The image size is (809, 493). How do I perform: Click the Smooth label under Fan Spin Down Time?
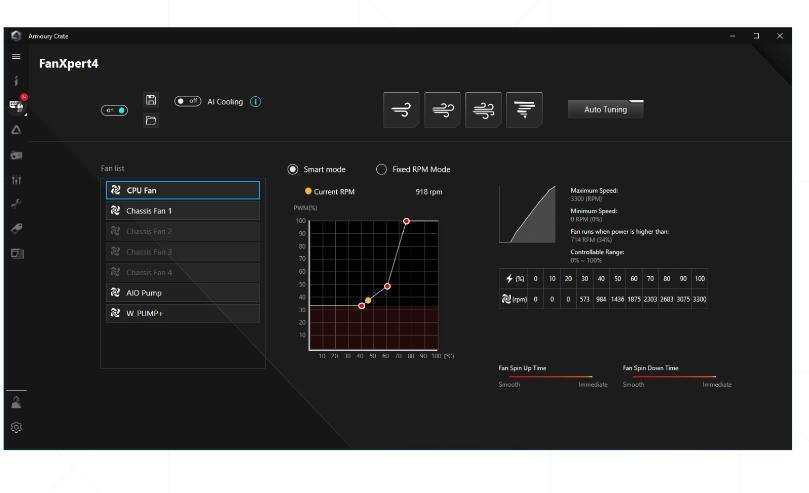click(633, 385)
